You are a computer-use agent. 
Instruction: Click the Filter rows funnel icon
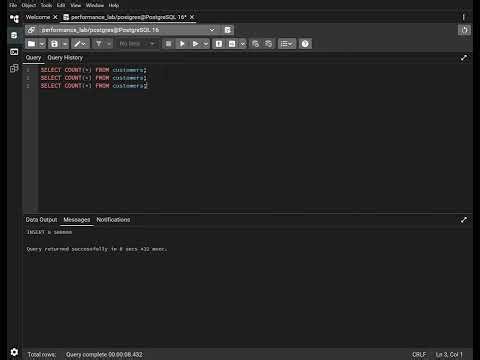pyautogui.click(x=99, y=44)
